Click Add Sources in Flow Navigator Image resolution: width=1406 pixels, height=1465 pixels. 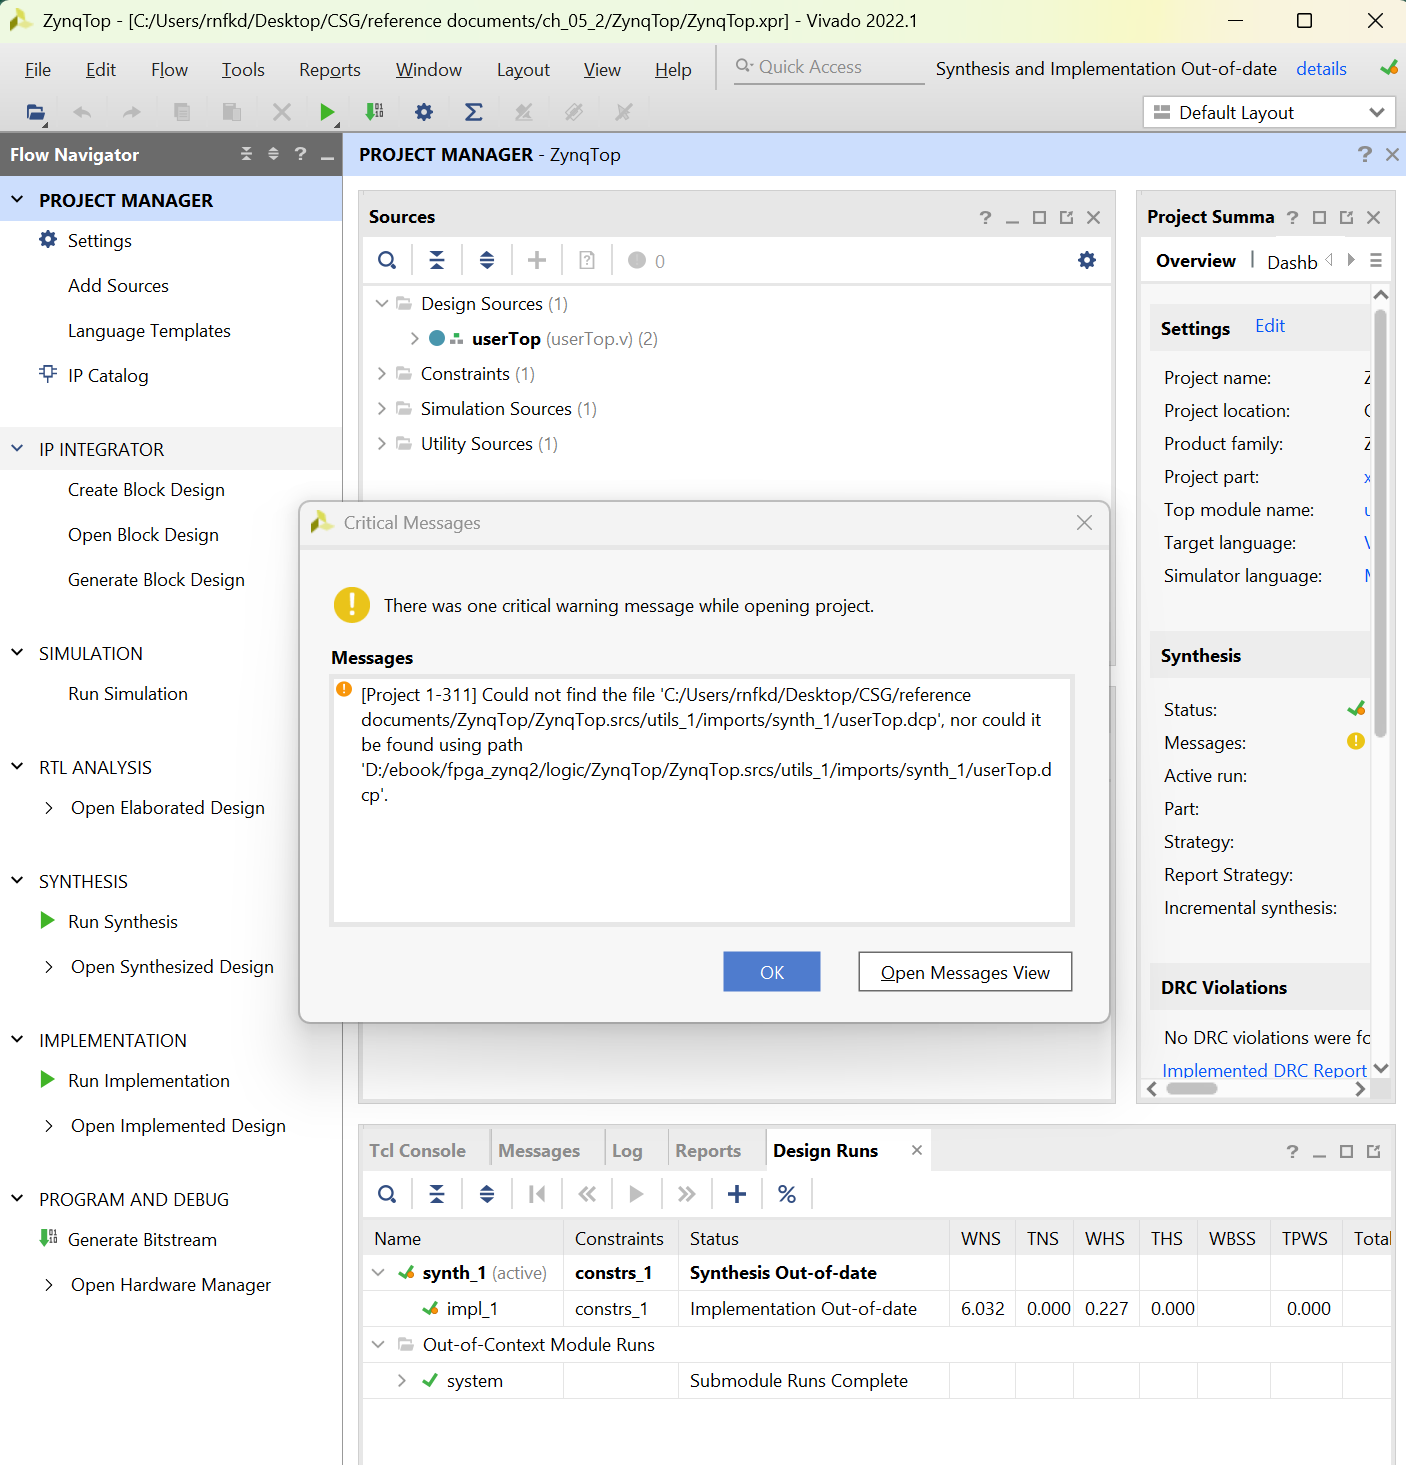[118, 286]
